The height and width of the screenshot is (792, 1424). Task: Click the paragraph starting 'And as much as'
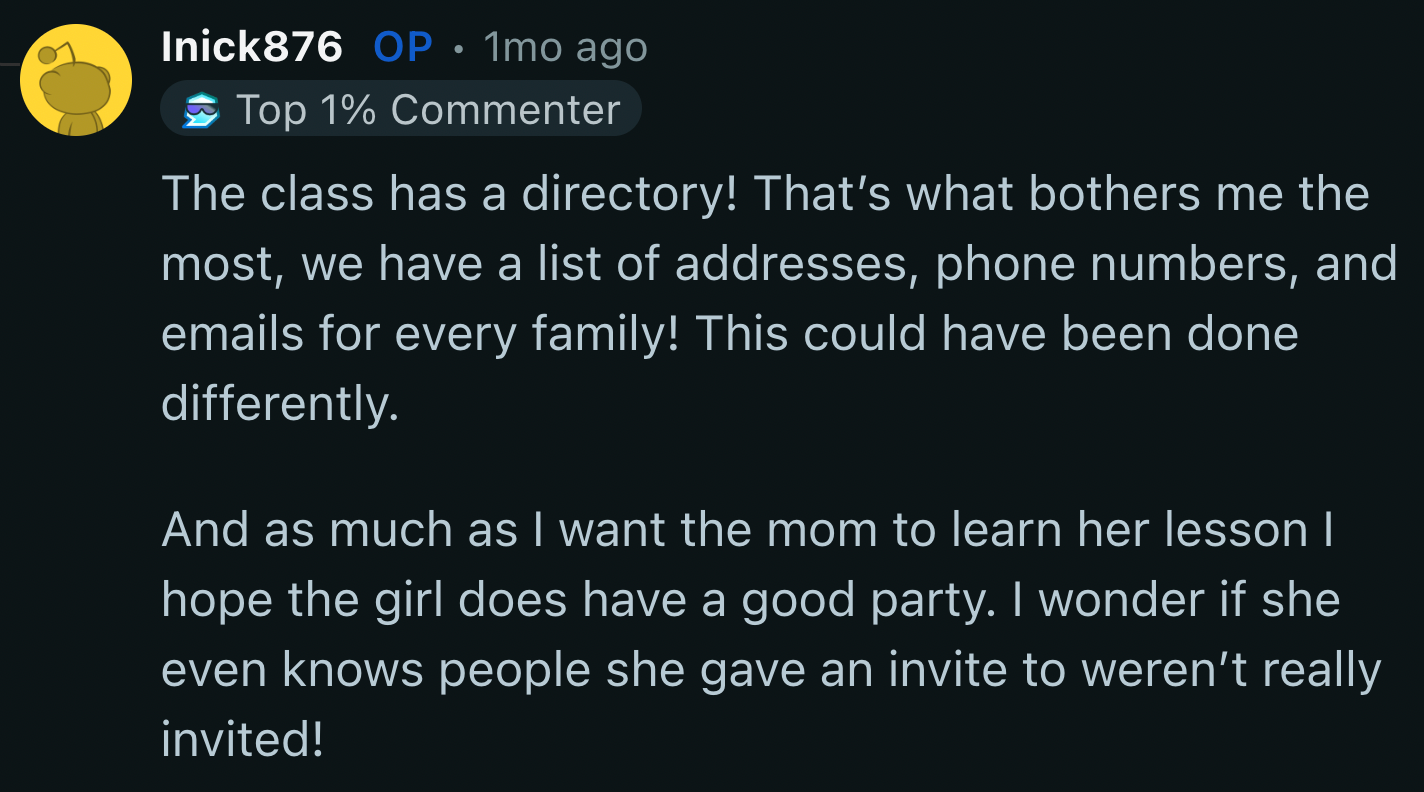[771, 634]
